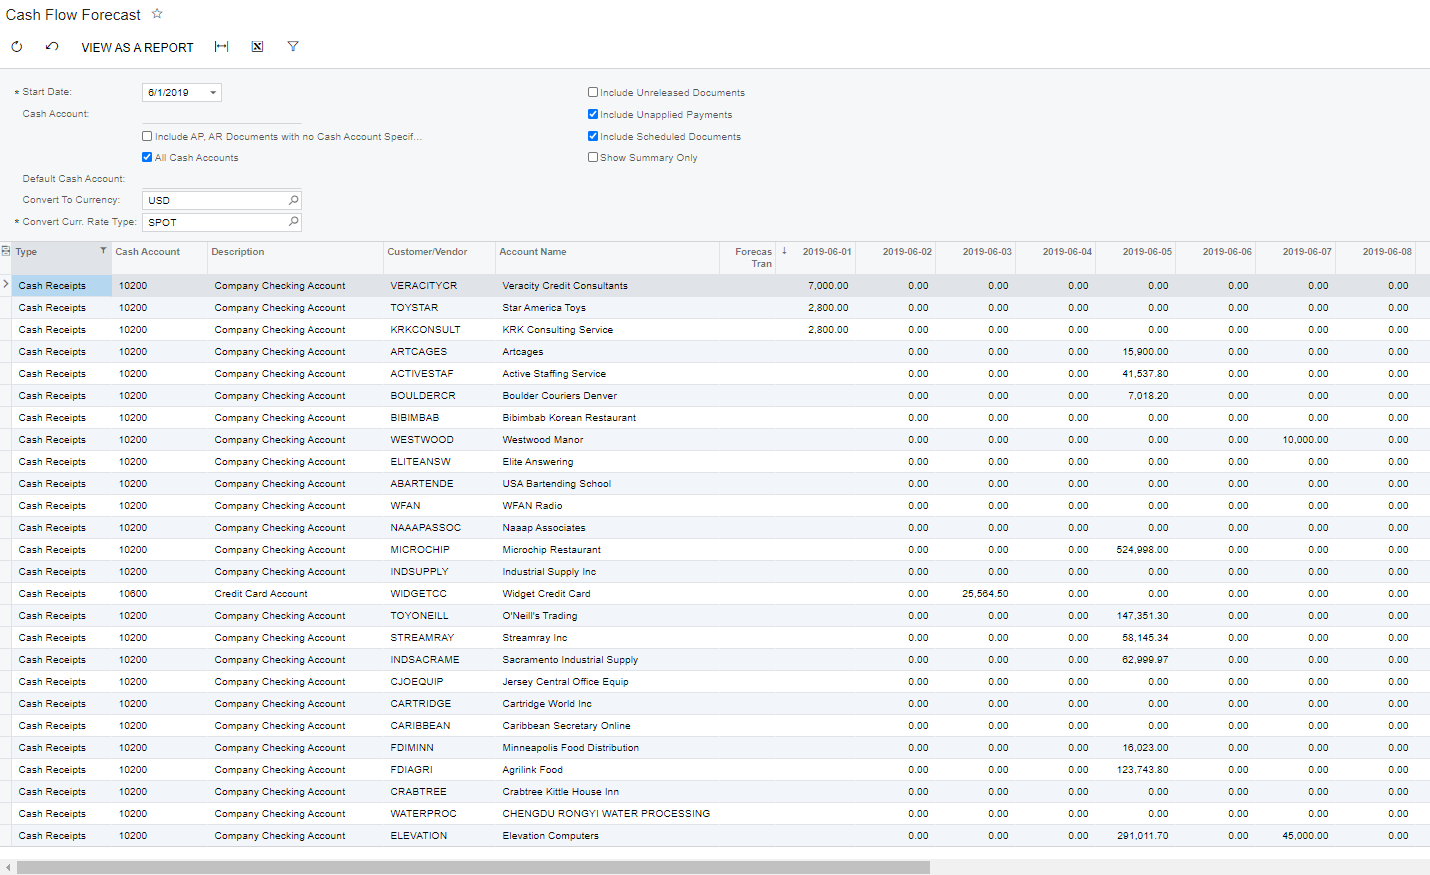Click VIEW AS A REPORT button
This screenshot has width=1430, height=875.
pos(137,47)
